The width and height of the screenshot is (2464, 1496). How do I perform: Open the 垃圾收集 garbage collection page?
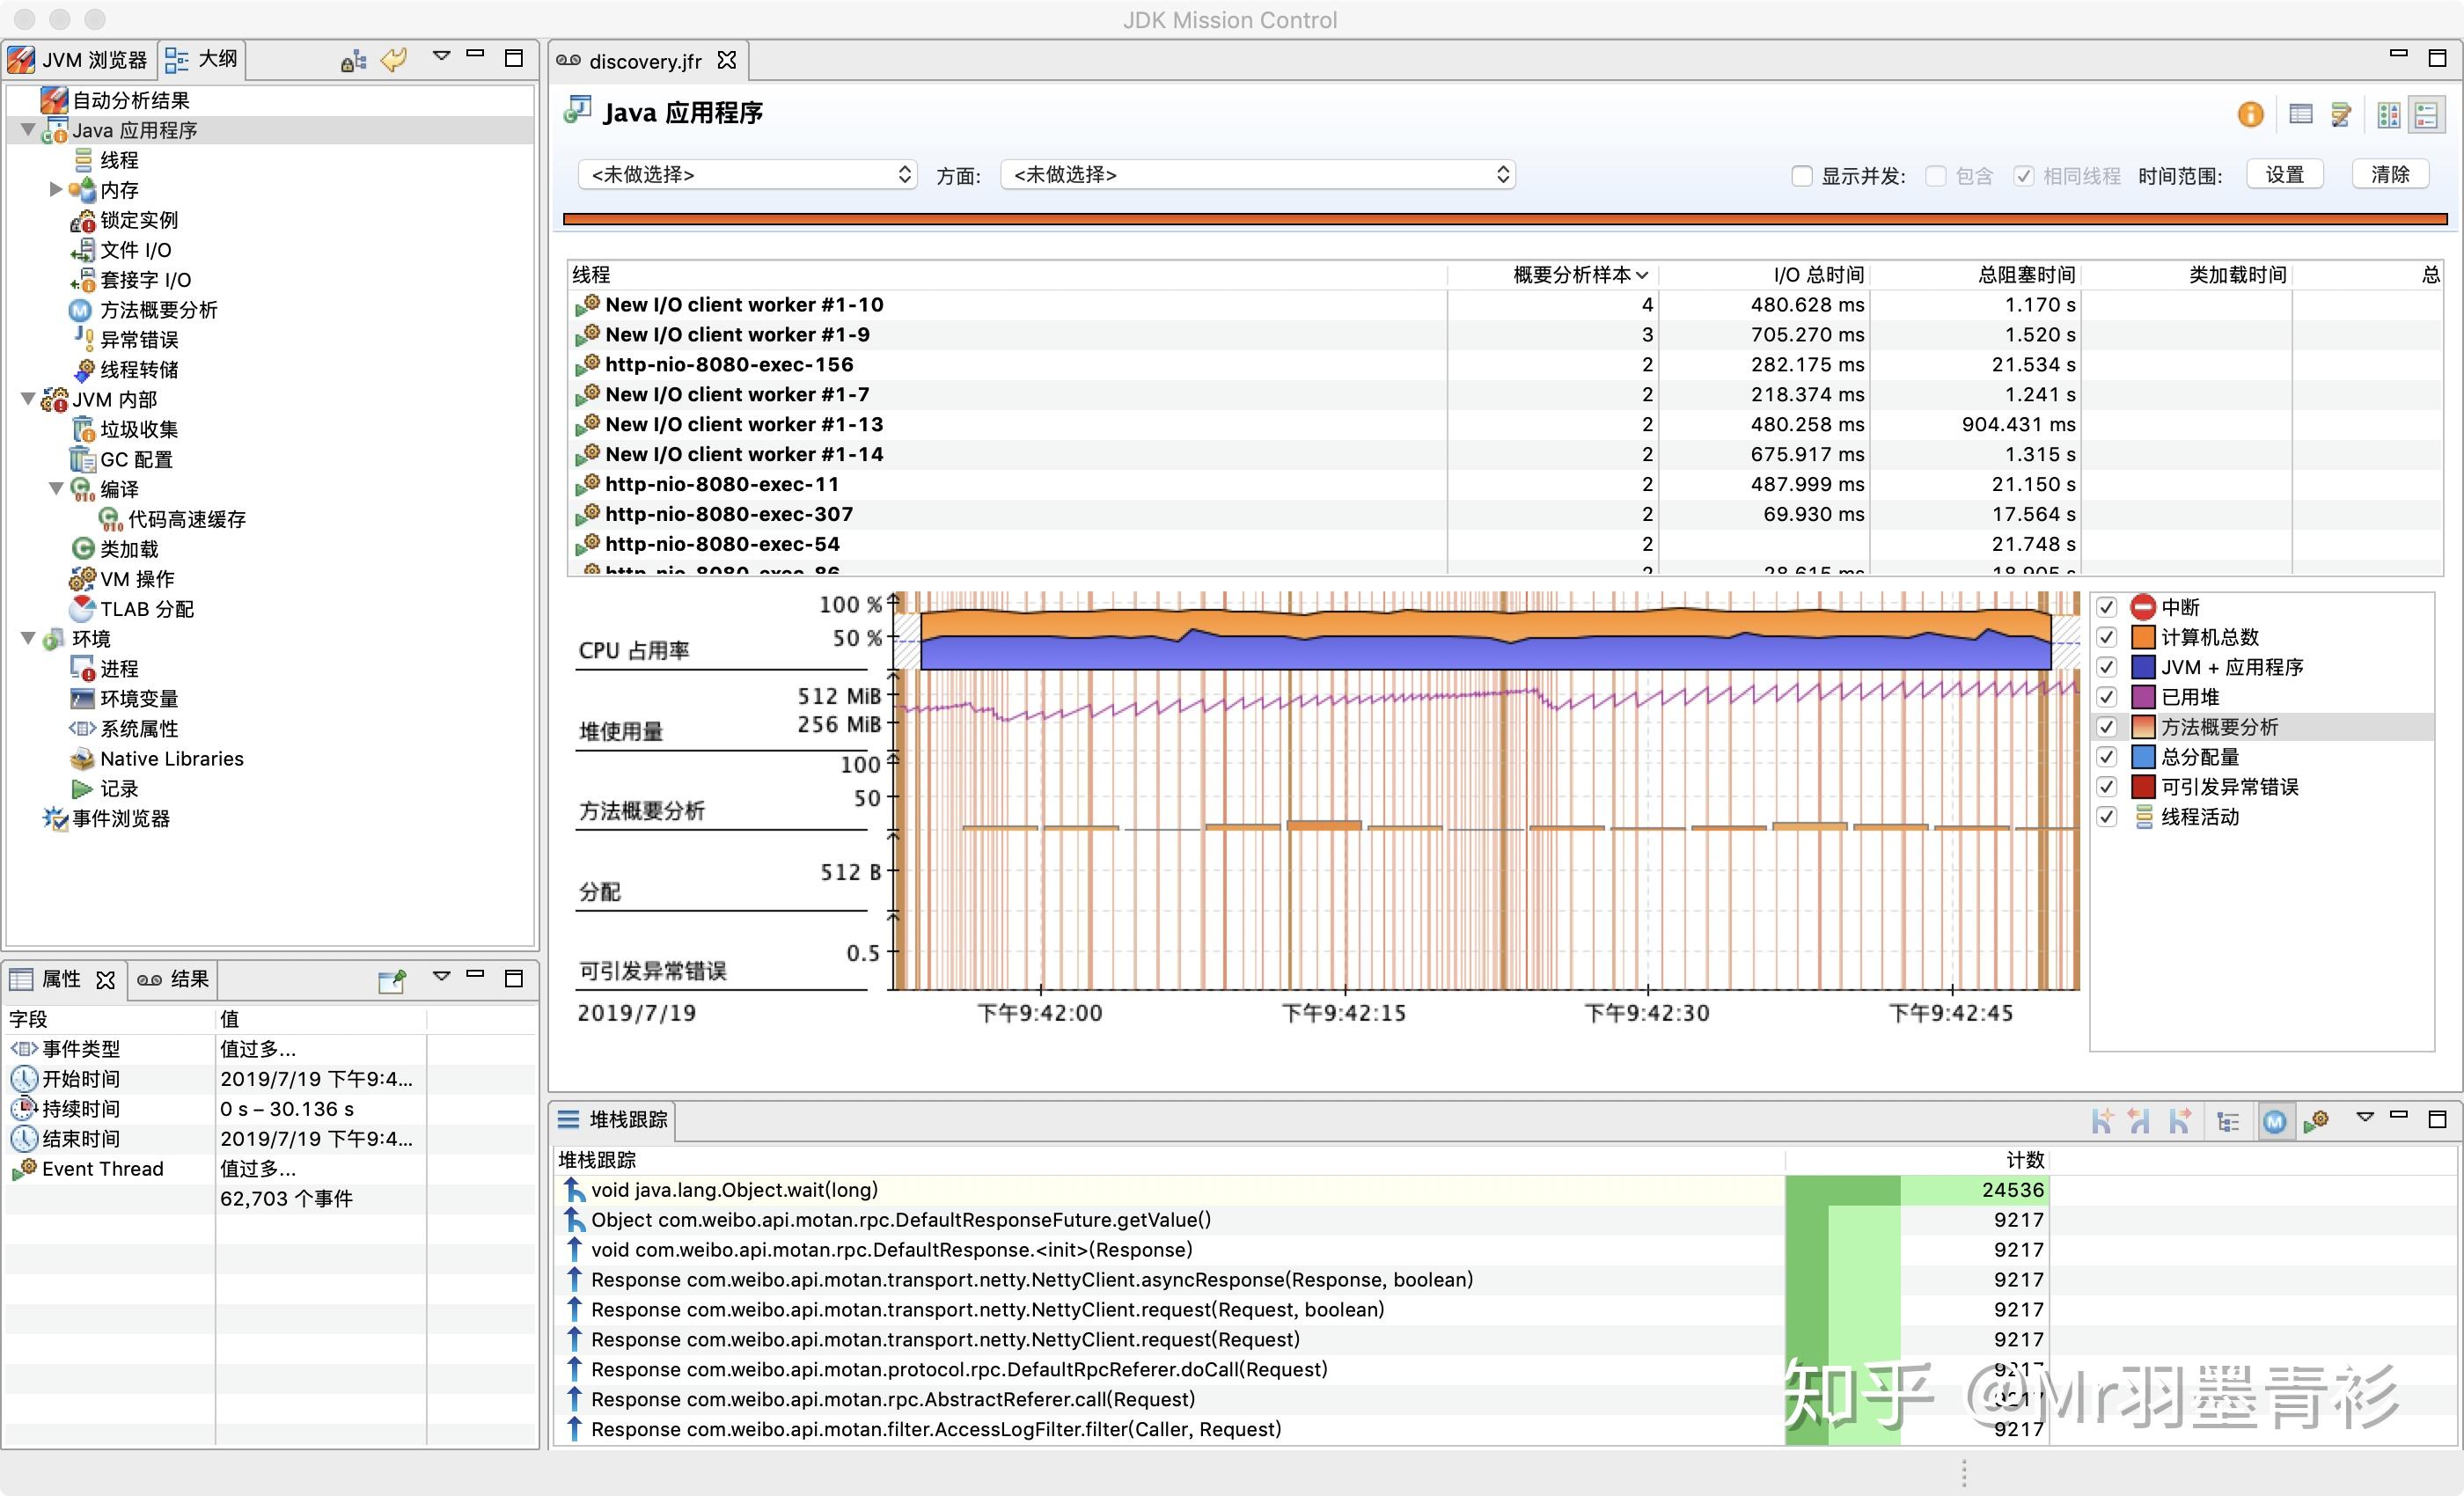point(139,430)
